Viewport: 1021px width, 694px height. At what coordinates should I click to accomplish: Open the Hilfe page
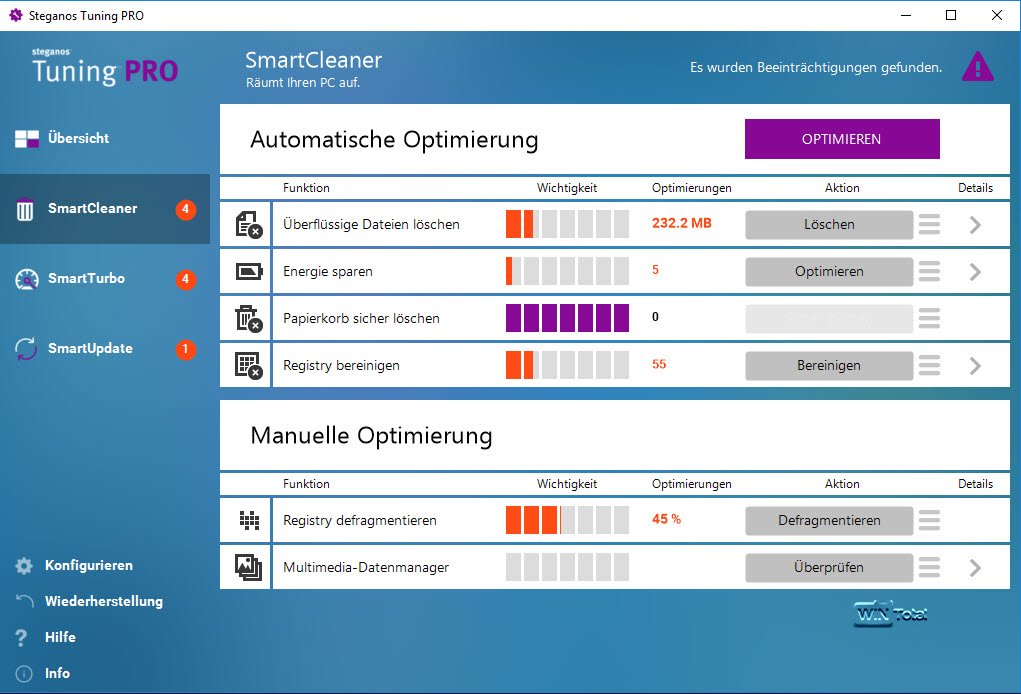pyautogui.click(x=60, y=637)
